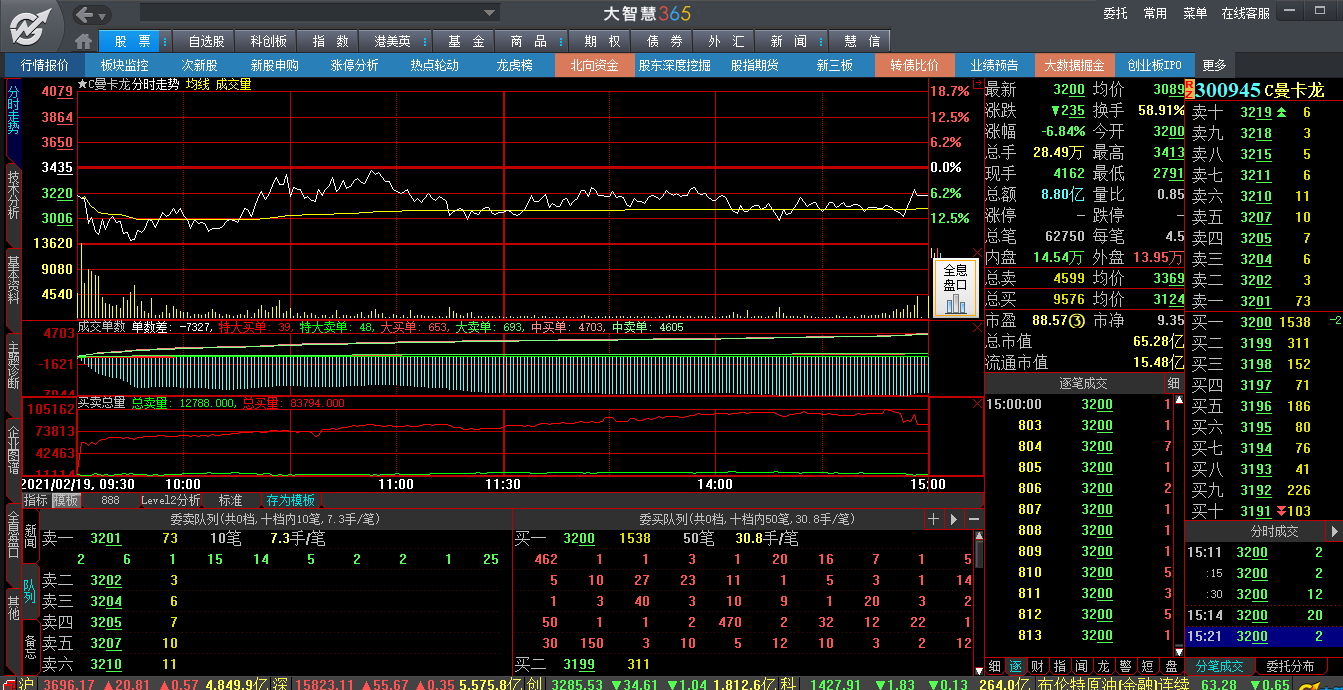Select the 888 template
The width and height of the screenshot is (1343, 690).
[110, 500]
